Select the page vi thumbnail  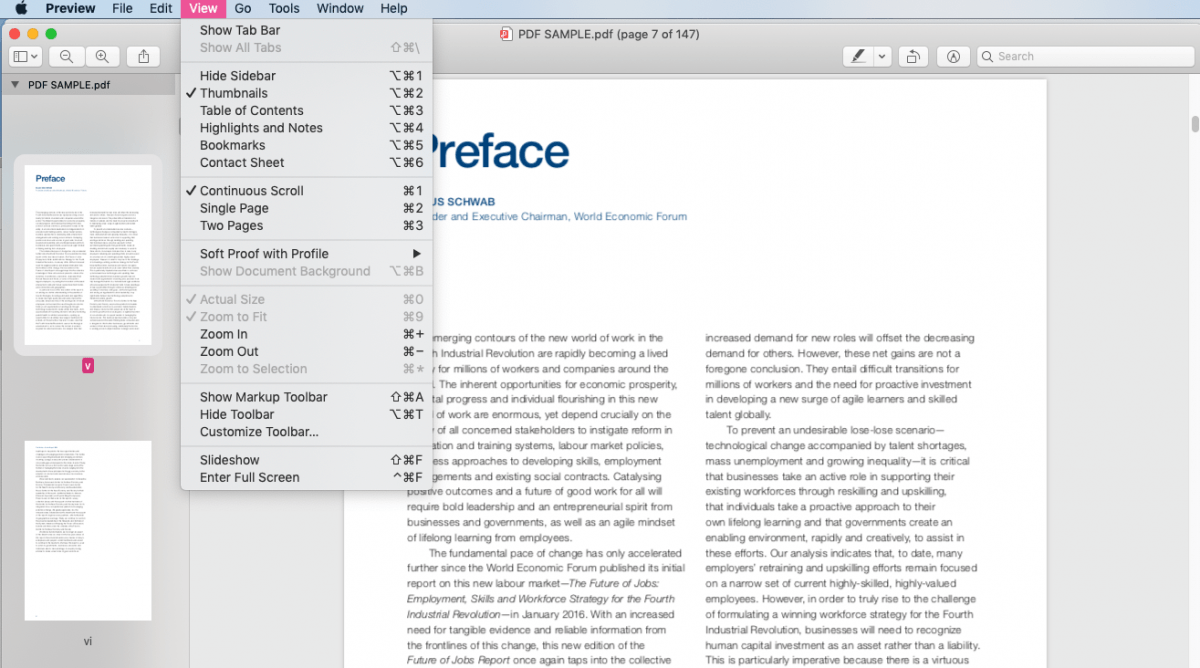tap(88, 530)
